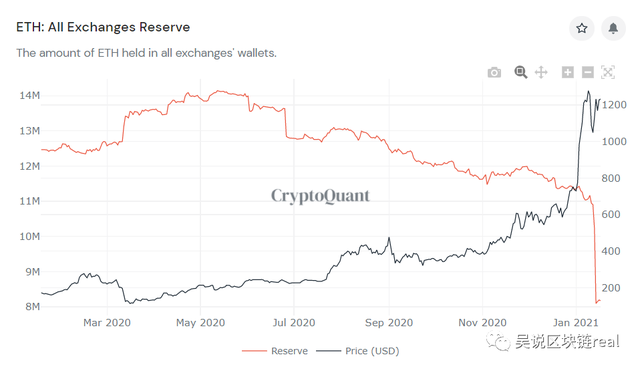The image size is (640, 369).
Task: Select the magnifier zoom tool
Action: coord(520,72)
